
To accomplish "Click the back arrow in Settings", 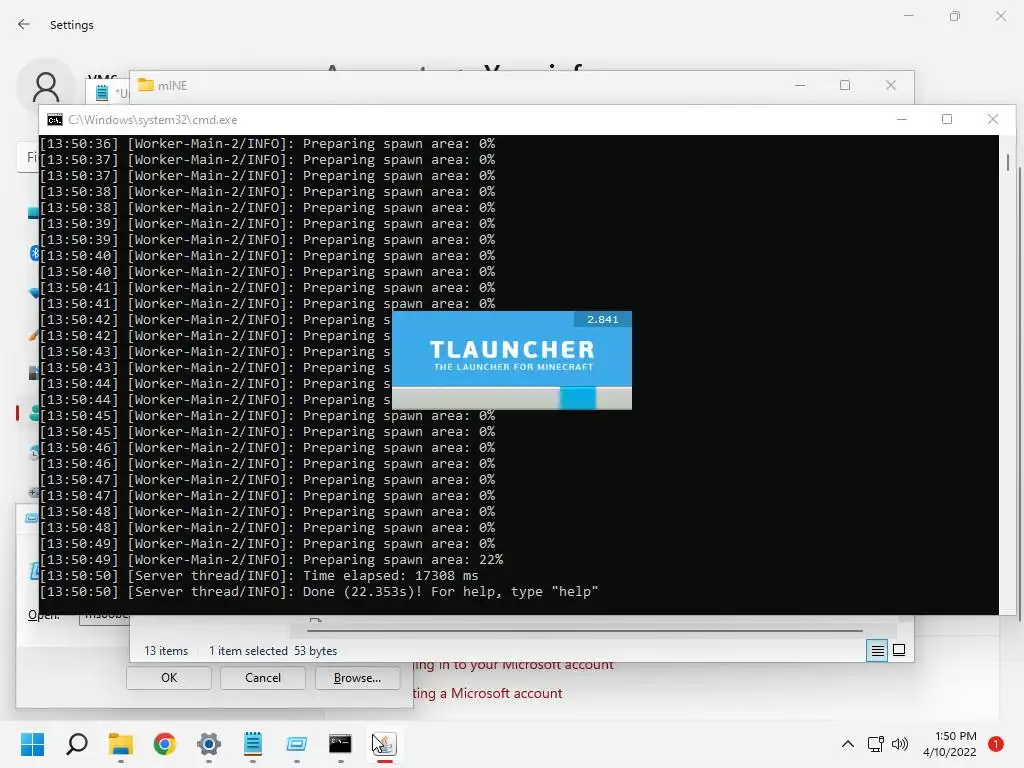I will click(24, 24).
